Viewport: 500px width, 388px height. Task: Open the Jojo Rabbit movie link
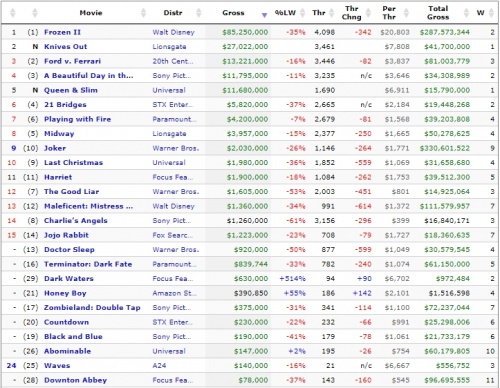[x=66, y=235]
